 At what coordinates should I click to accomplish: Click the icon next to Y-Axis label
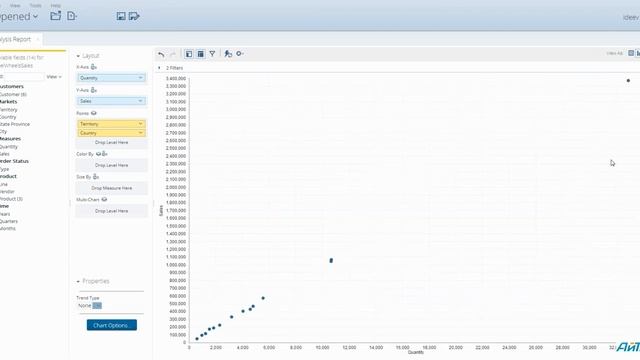(x=94, y=90)
